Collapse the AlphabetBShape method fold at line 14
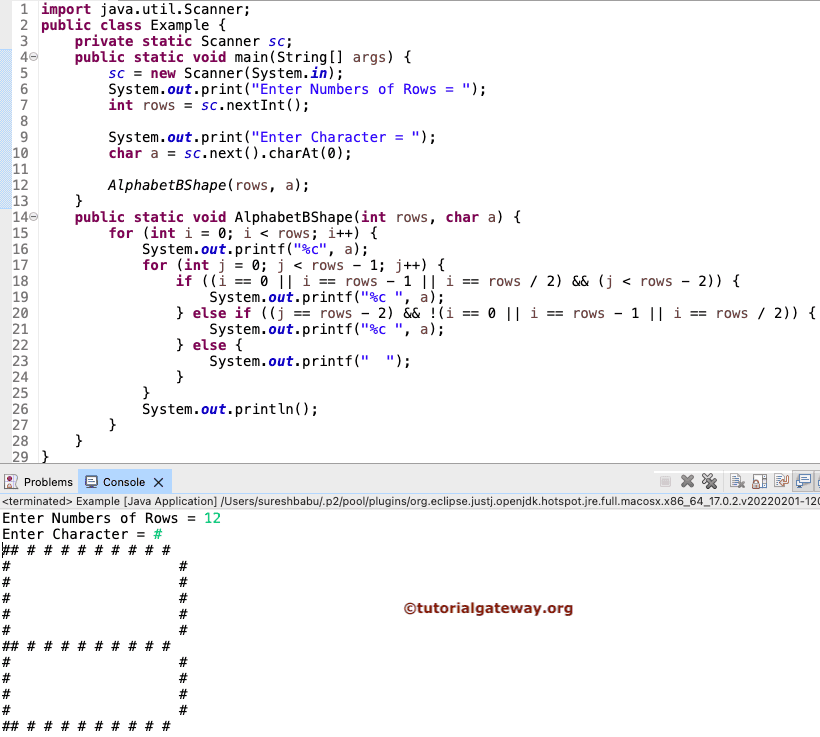This screenshot has height=737, width=820. [33, 217]
